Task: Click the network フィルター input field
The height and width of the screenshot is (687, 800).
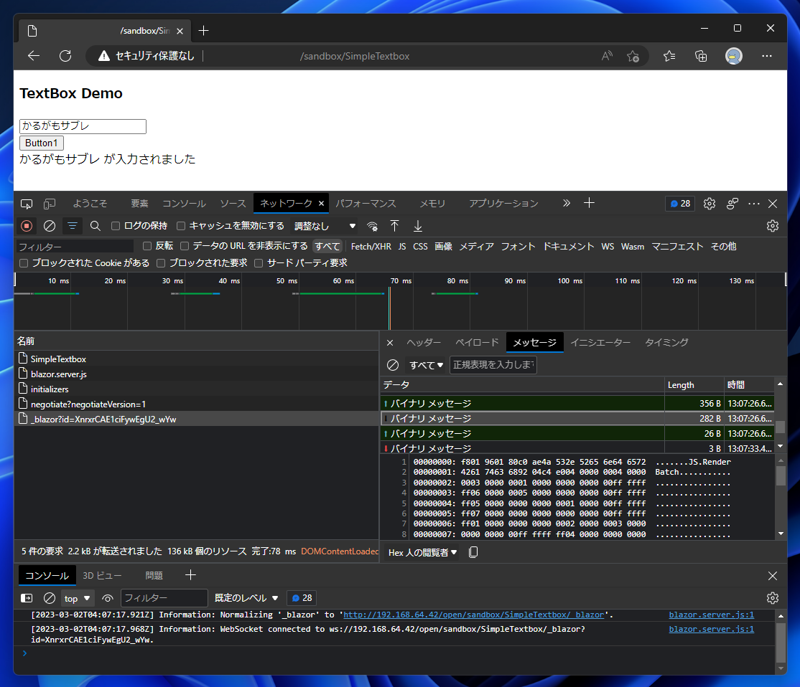Action: [x=75, y=247]
